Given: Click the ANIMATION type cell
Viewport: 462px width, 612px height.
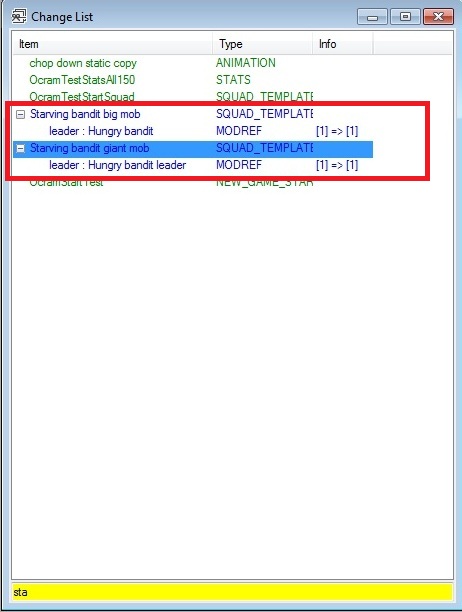Looking at the screenshot, I should 246,63.
